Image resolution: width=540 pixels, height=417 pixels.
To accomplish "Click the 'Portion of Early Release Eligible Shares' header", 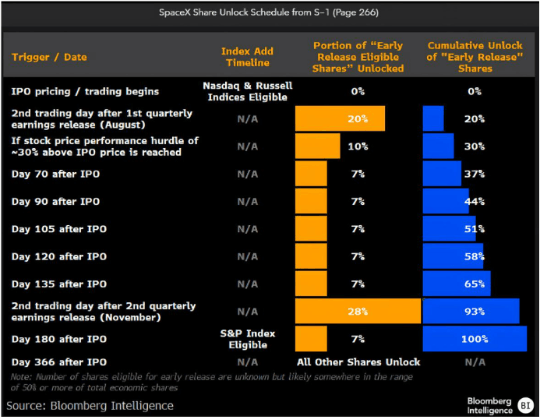I will coord(358,57).
